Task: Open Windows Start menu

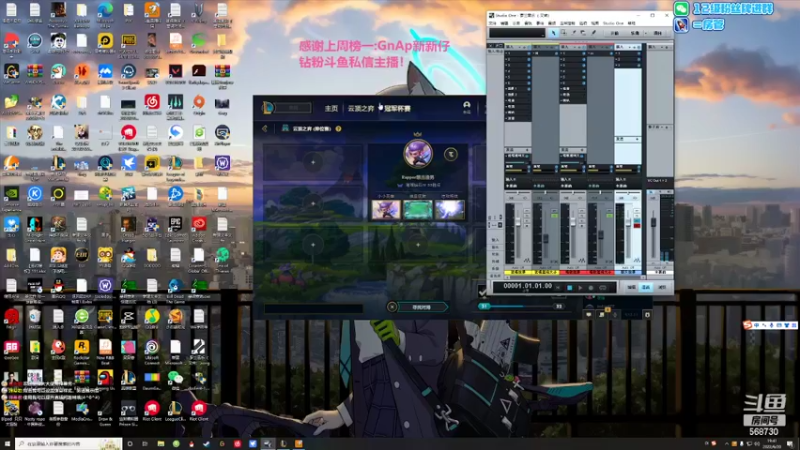Action: pos(7,444)
